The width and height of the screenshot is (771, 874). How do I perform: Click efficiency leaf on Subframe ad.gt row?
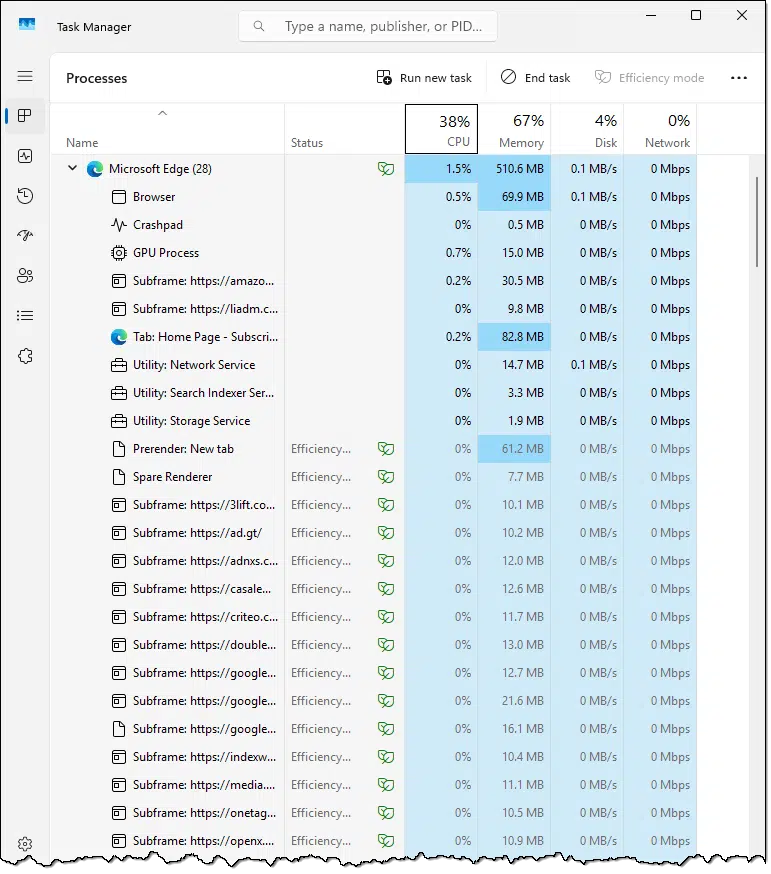(386, 533)
